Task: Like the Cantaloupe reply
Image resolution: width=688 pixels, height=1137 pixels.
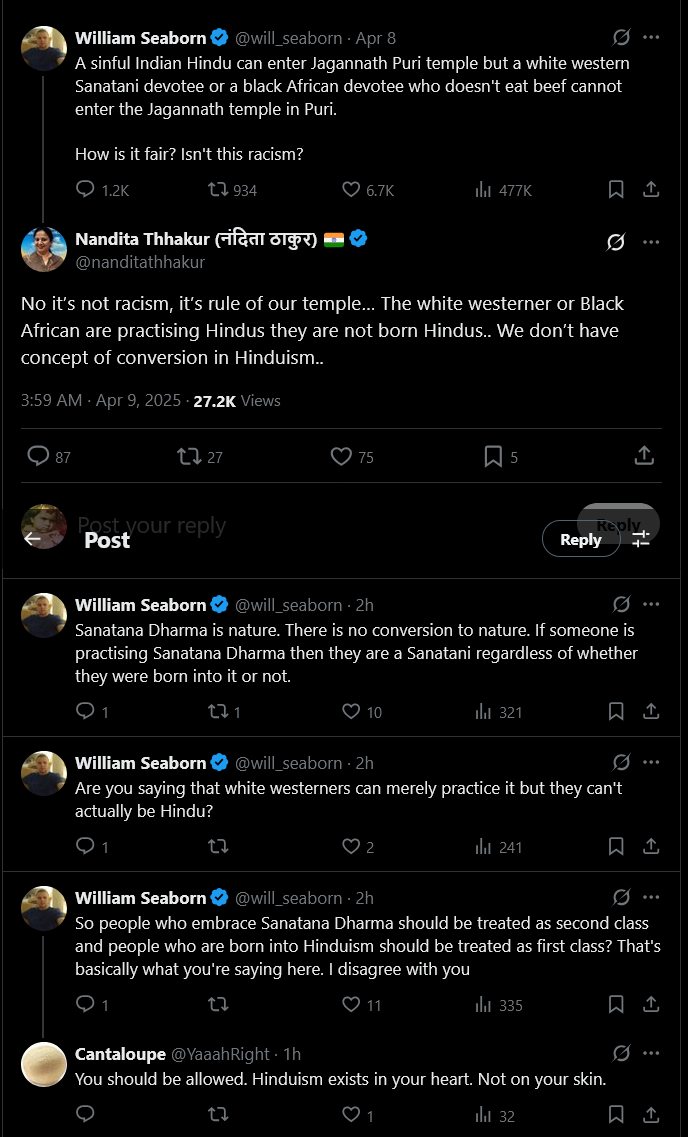Action: coord(351,1115)
